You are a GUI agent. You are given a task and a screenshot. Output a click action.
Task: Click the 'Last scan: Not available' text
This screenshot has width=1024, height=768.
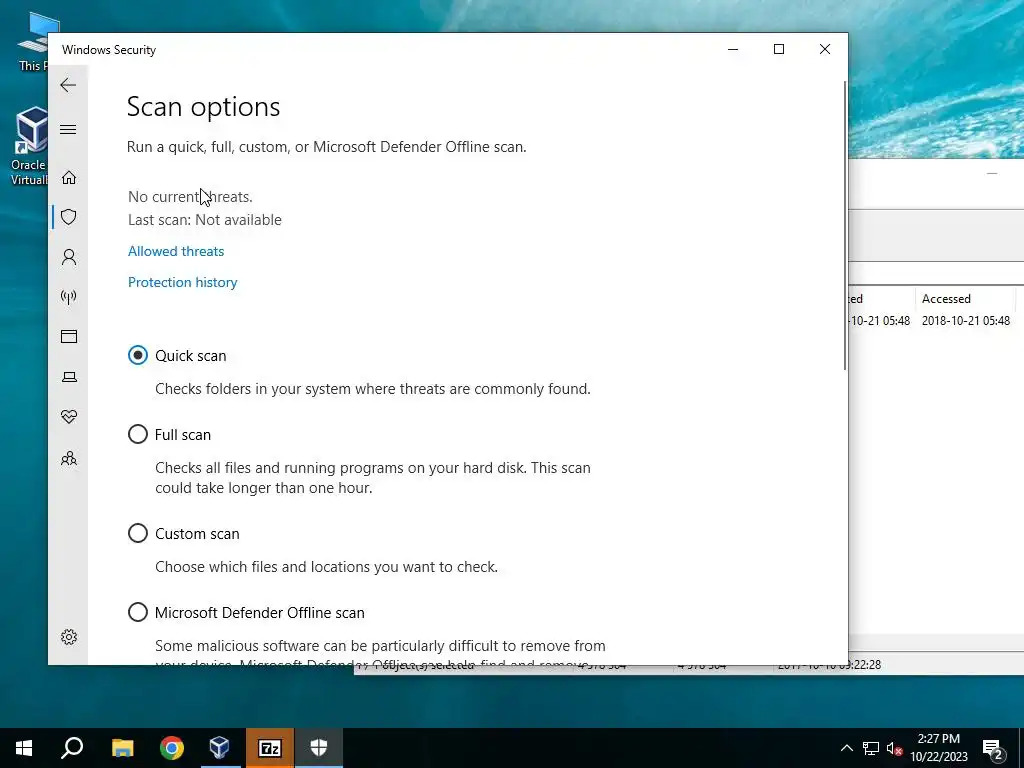pyautogui.click(x=204, y=219)
